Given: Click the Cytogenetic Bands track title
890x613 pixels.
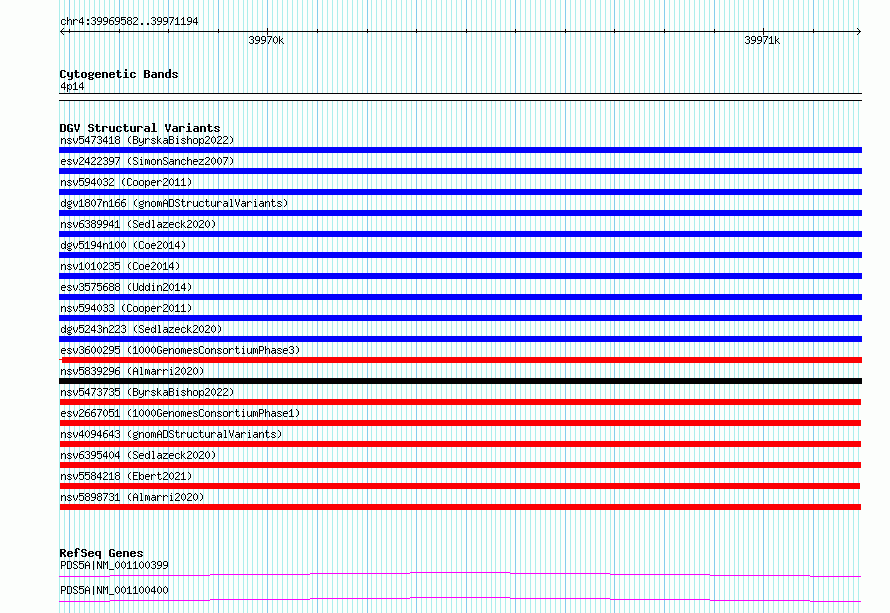Looking at the screenshot, I should pos(119,74).
